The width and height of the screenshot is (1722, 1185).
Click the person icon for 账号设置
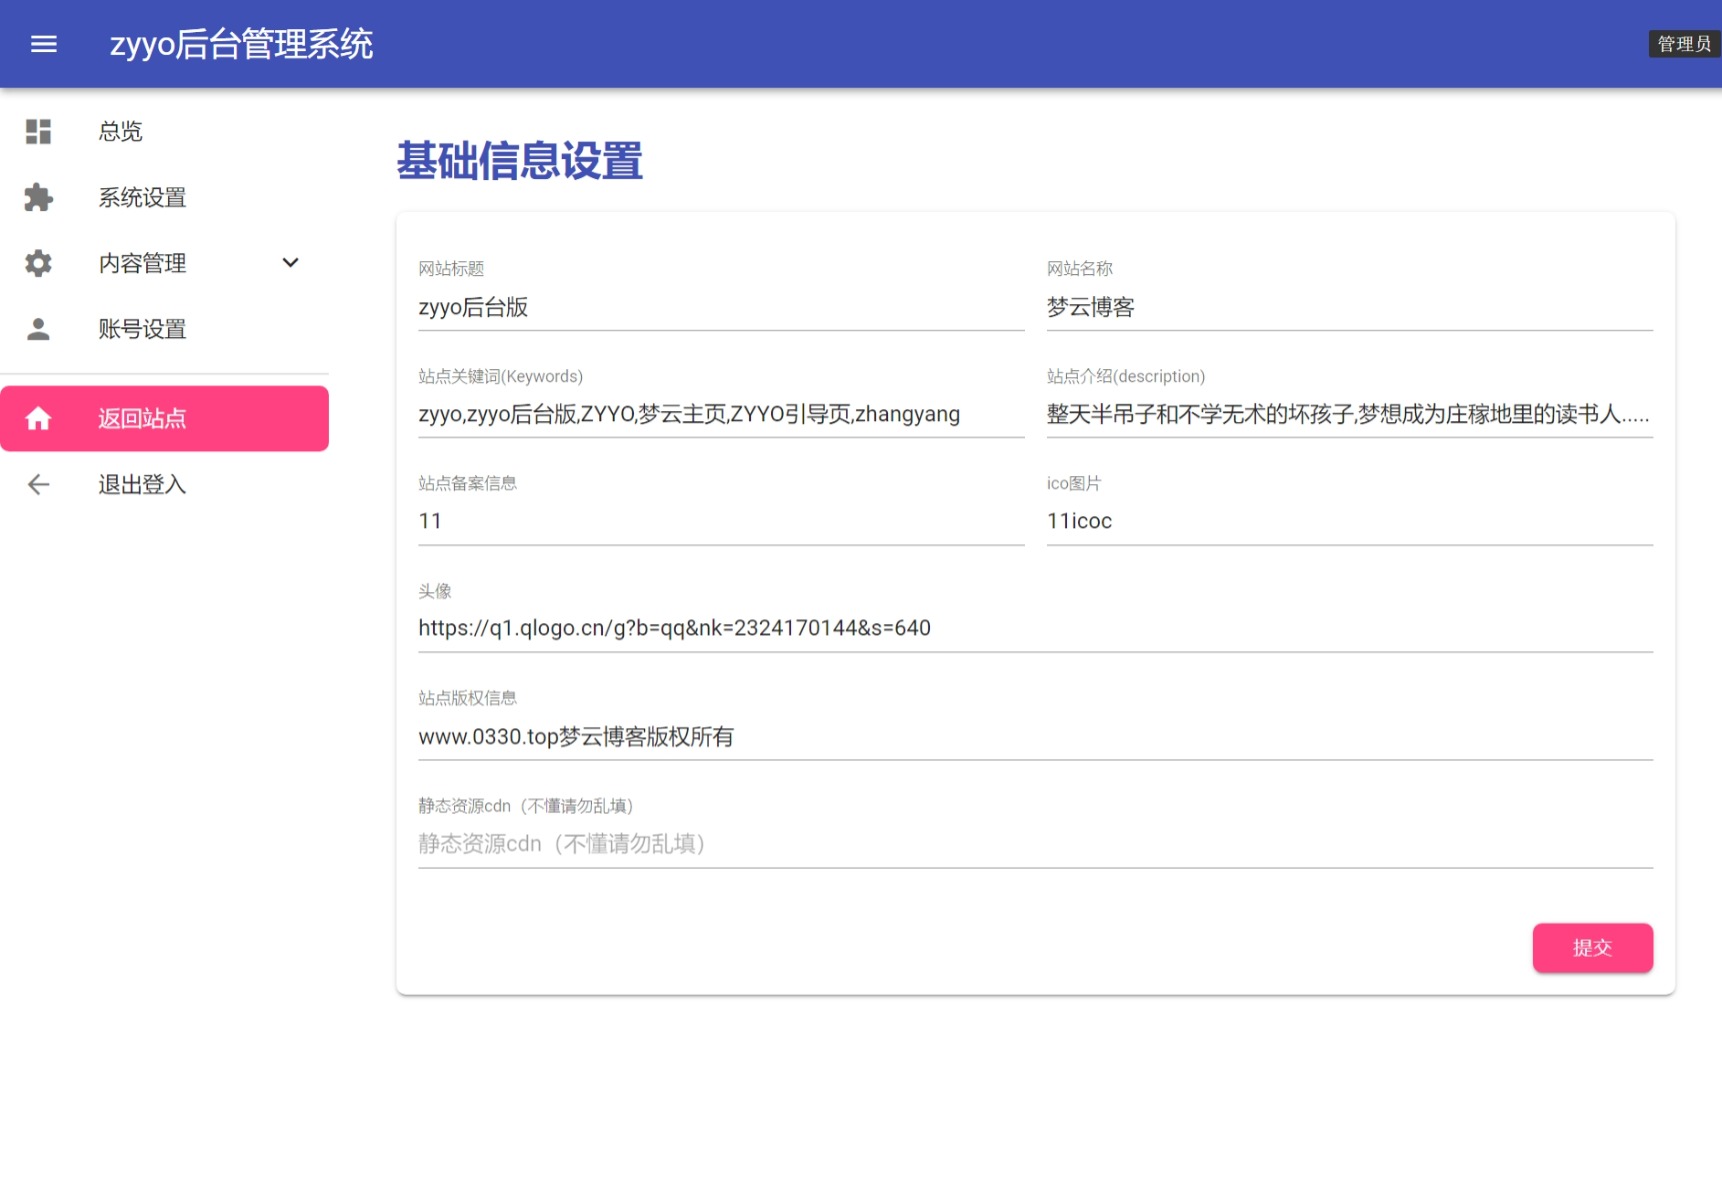(37, 329)
